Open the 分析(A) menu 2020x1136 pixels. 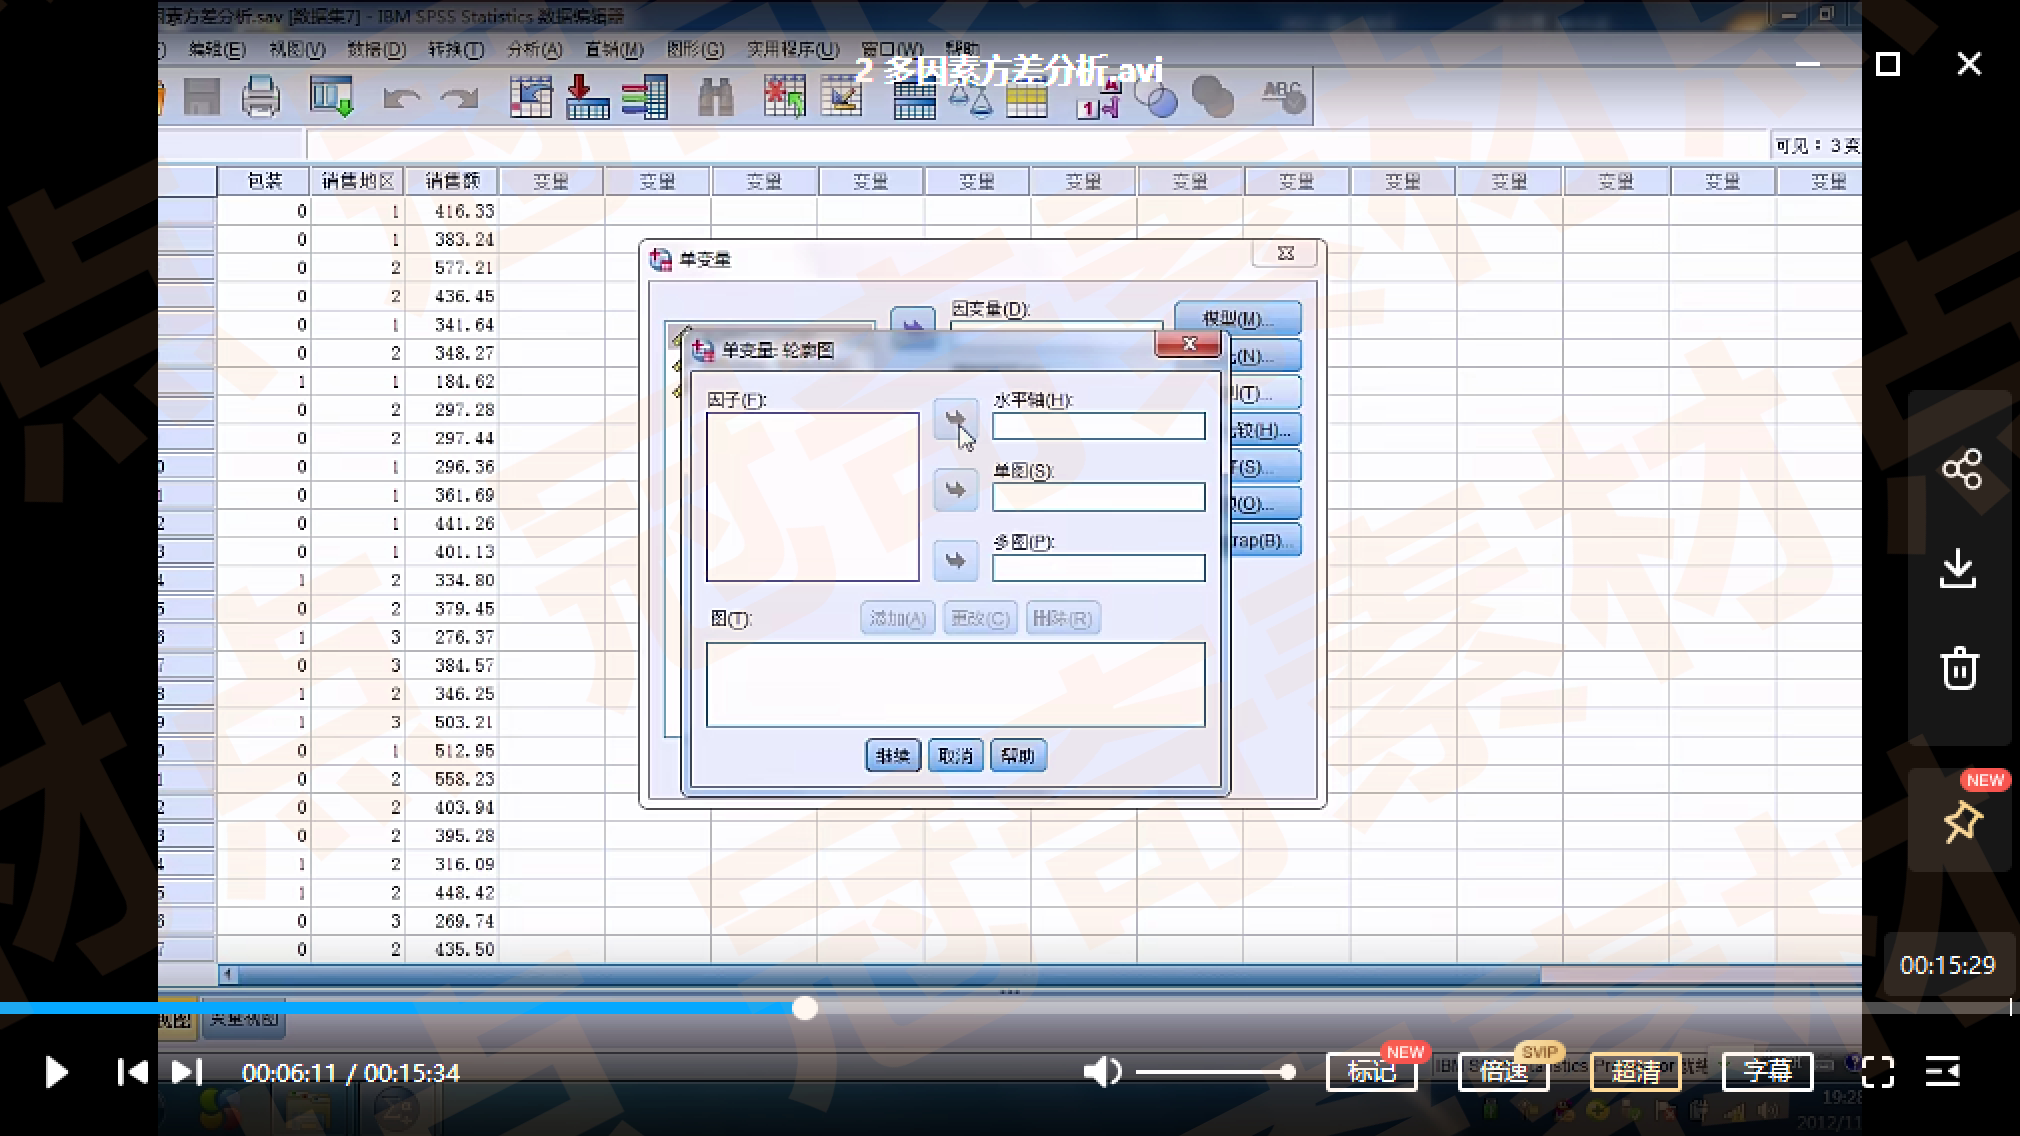tap(534, 49)
